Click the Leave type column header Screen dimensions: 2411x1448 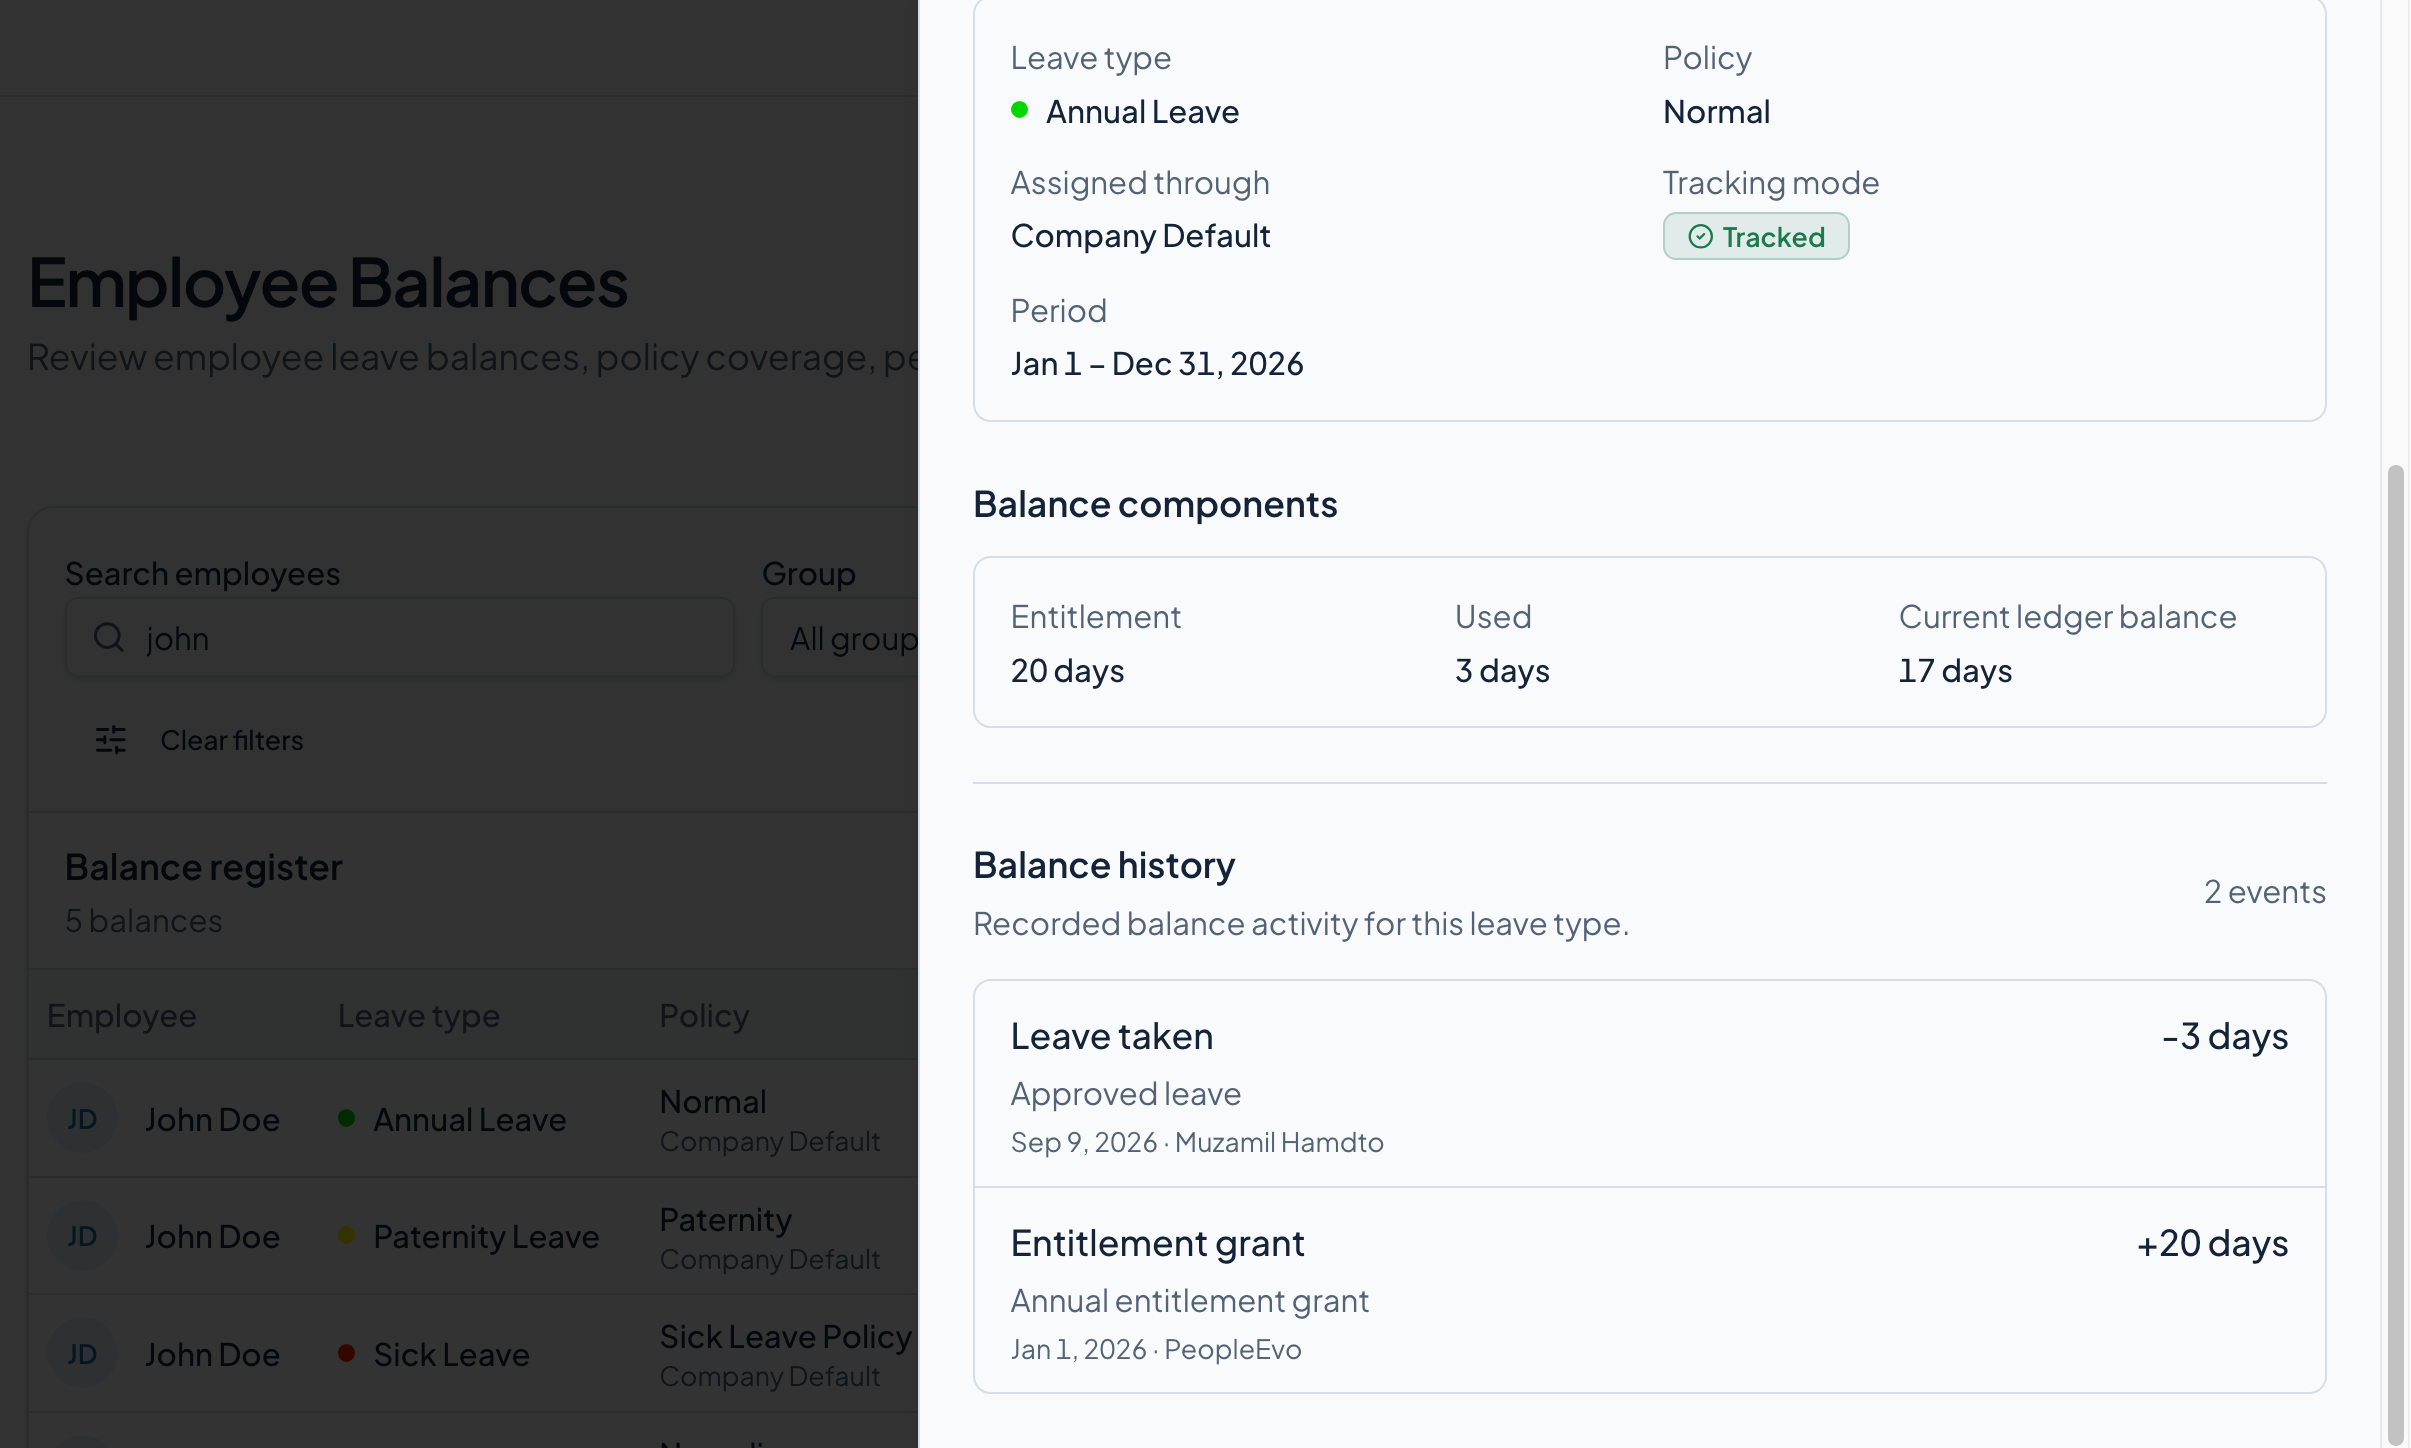418,1015
